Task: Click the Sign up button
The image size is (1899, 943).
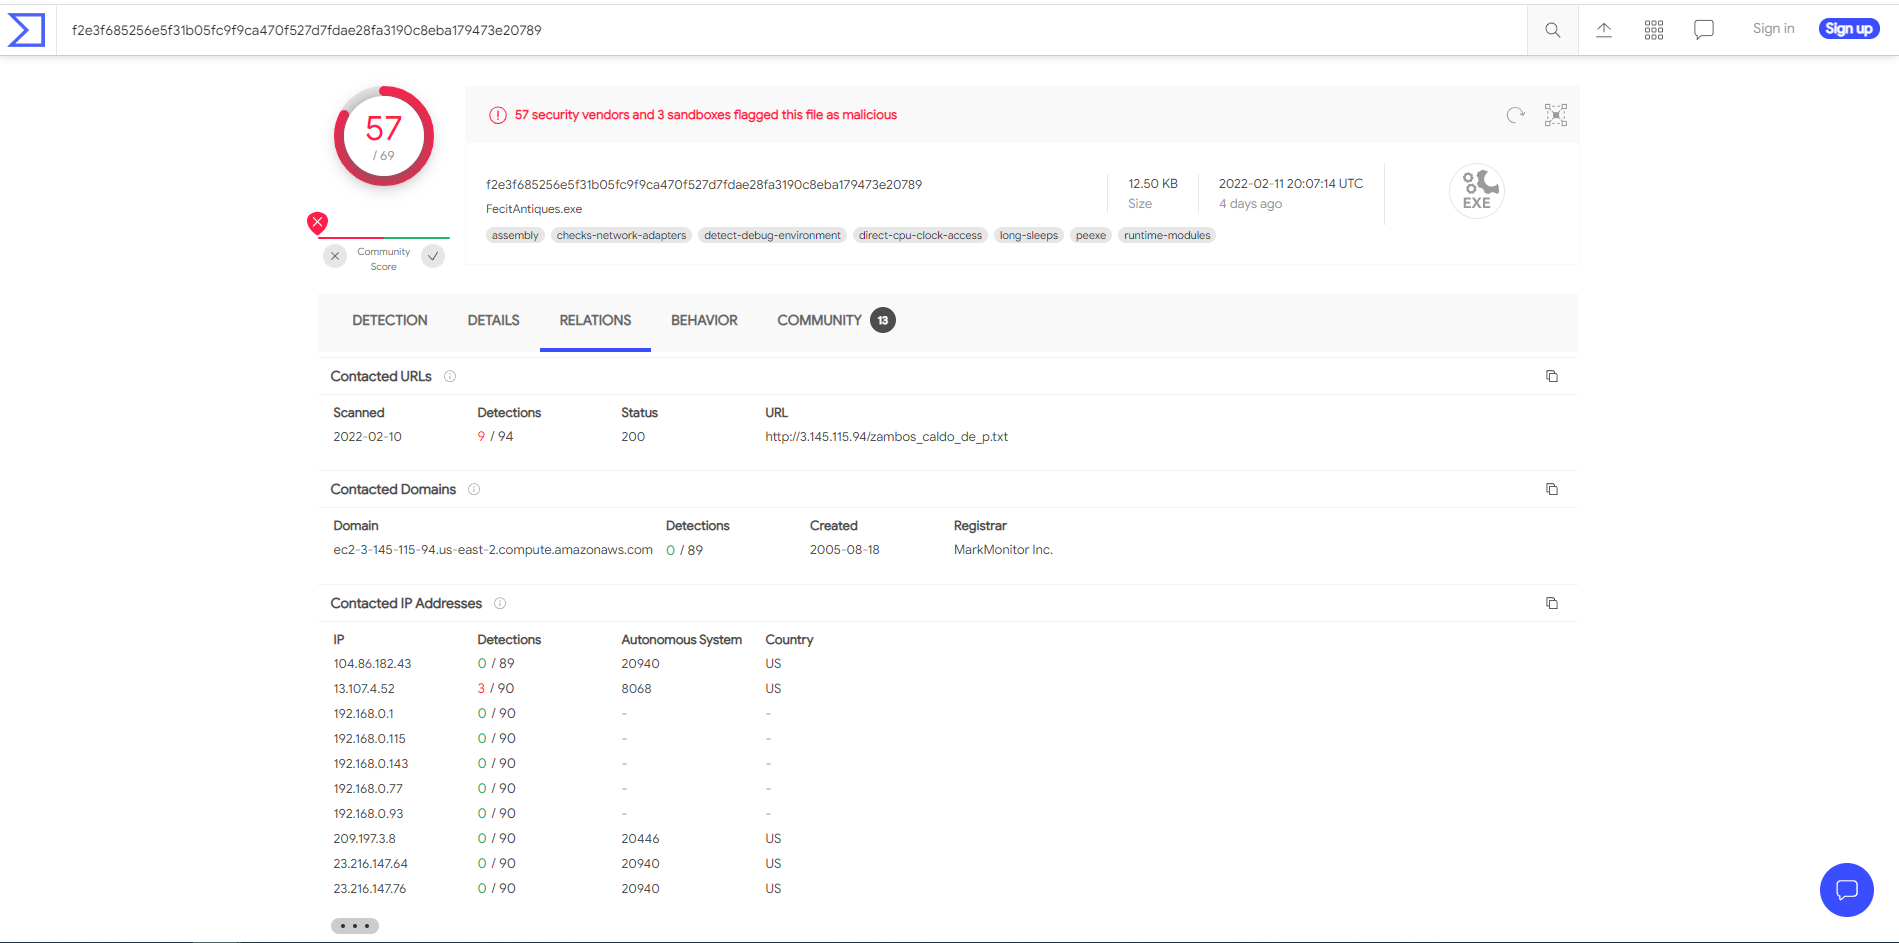Action: tap(1848, 29)
